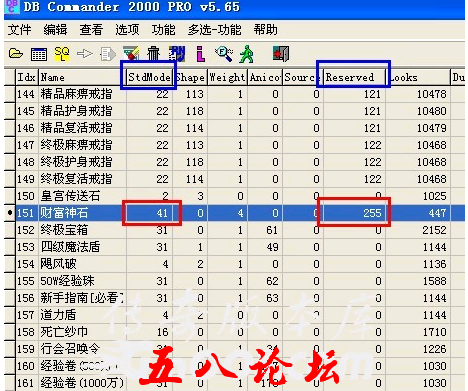468x391 pixels.
Task: Click the Shape column header
Action: click(x=190, y=77)
